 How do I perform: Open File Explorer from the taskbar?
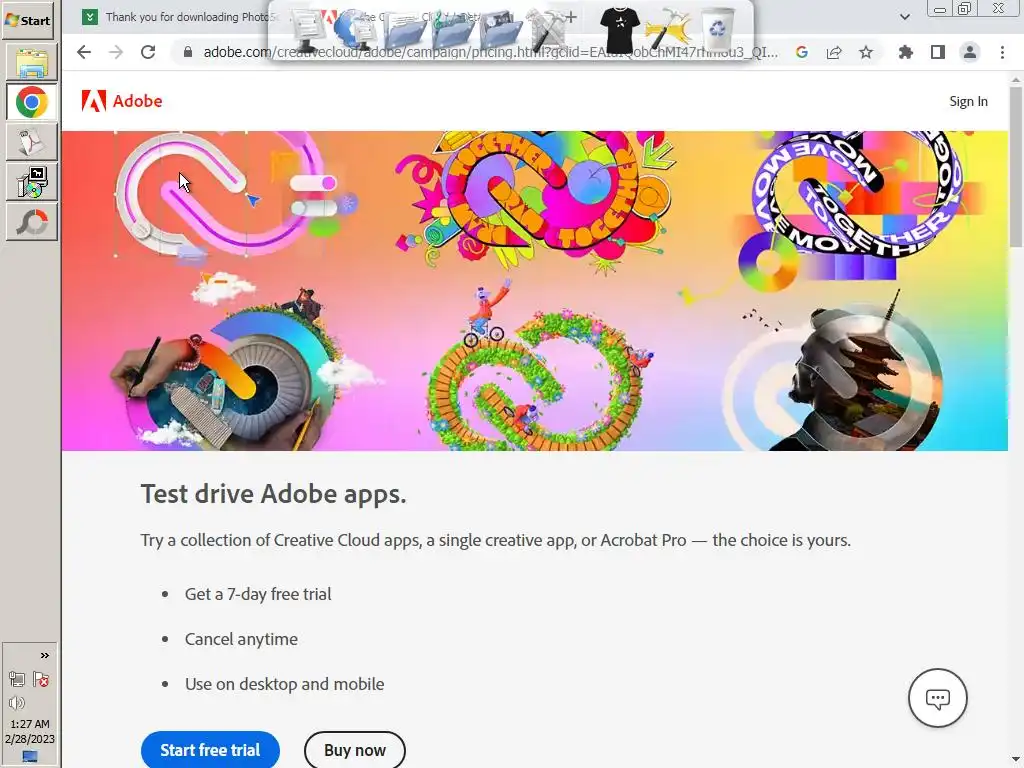[31, 63]
